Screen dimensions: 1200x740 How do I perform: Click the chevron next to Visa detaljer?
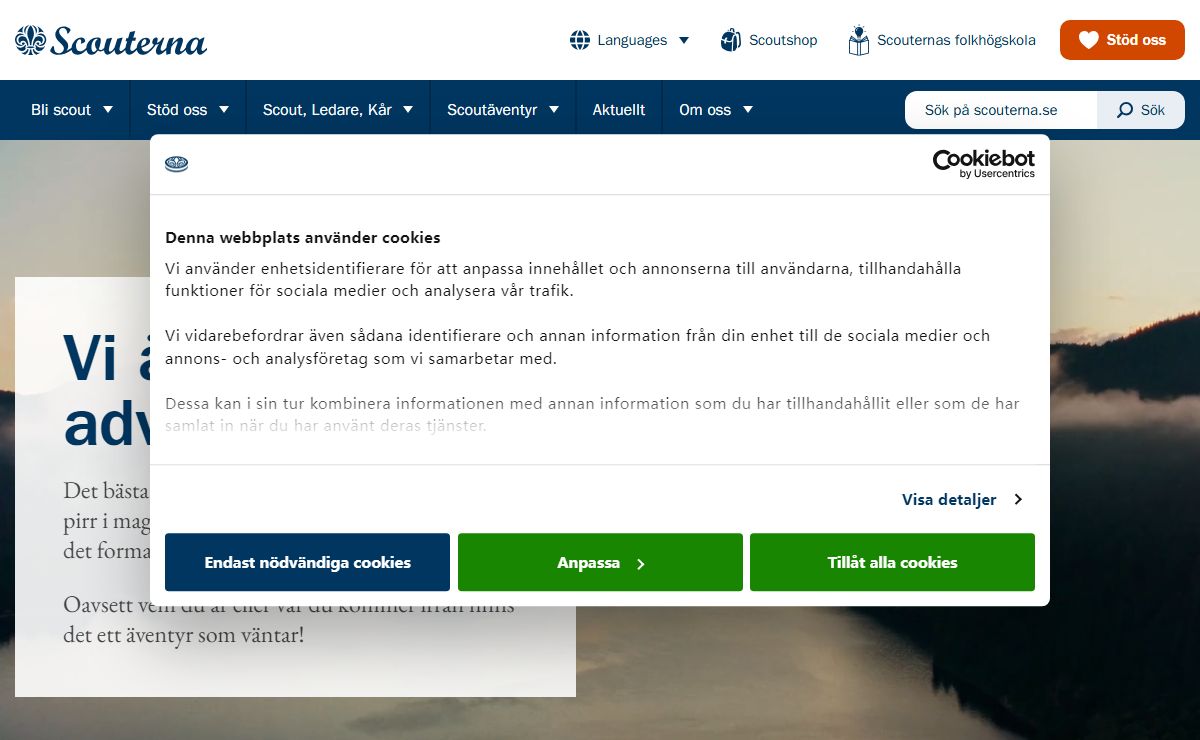pyautogui.click(x=1018, y=499)
